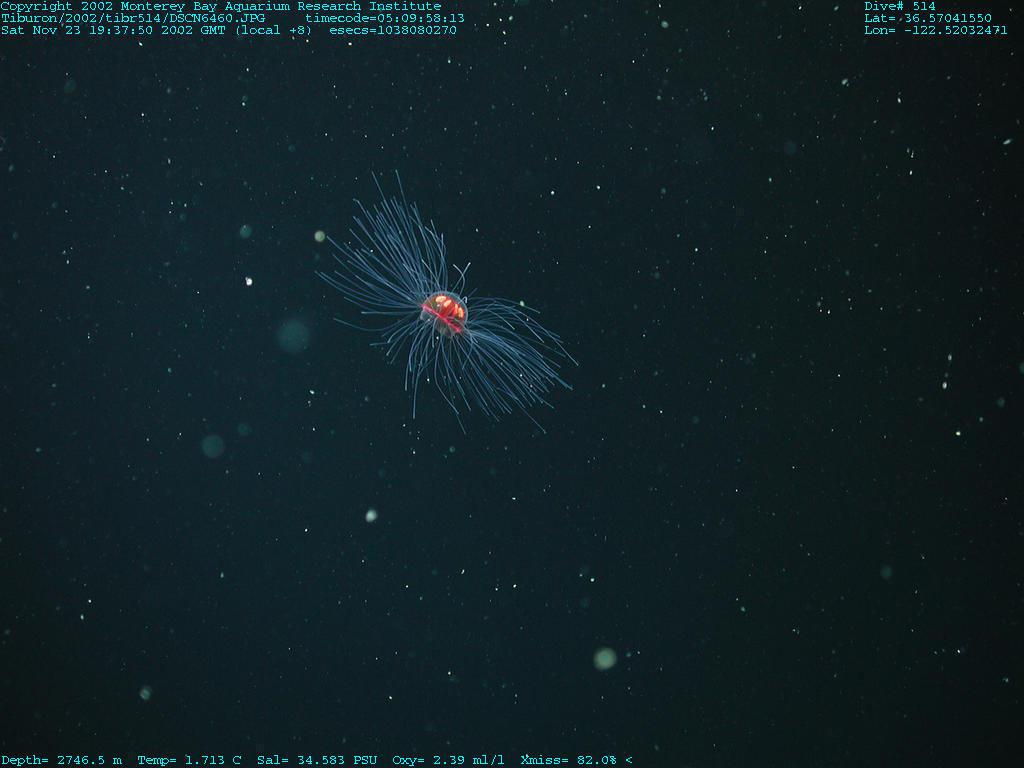Image resolution: width=1024 pixels, height=768 pixels.
Task: Click the red bell of the jellyfish
Action: [444, 312]
